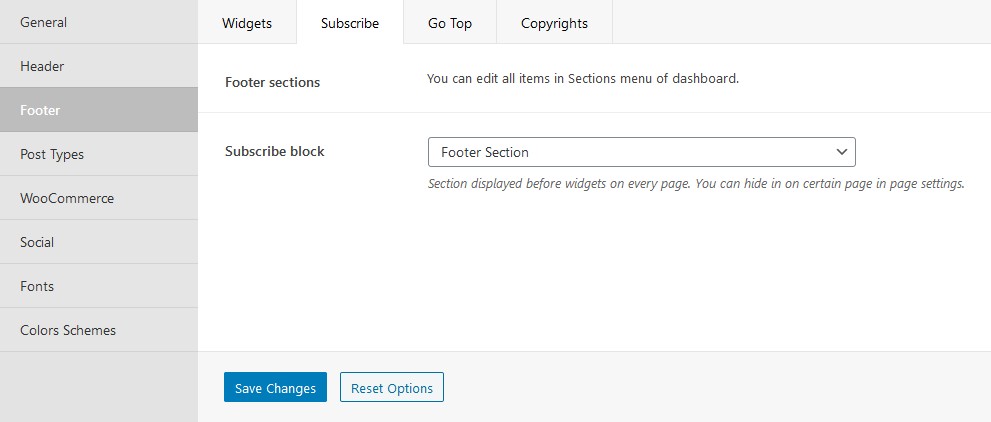Click the Reset Options button
This screenshot has height=422, width=991.
coord(392,387)
